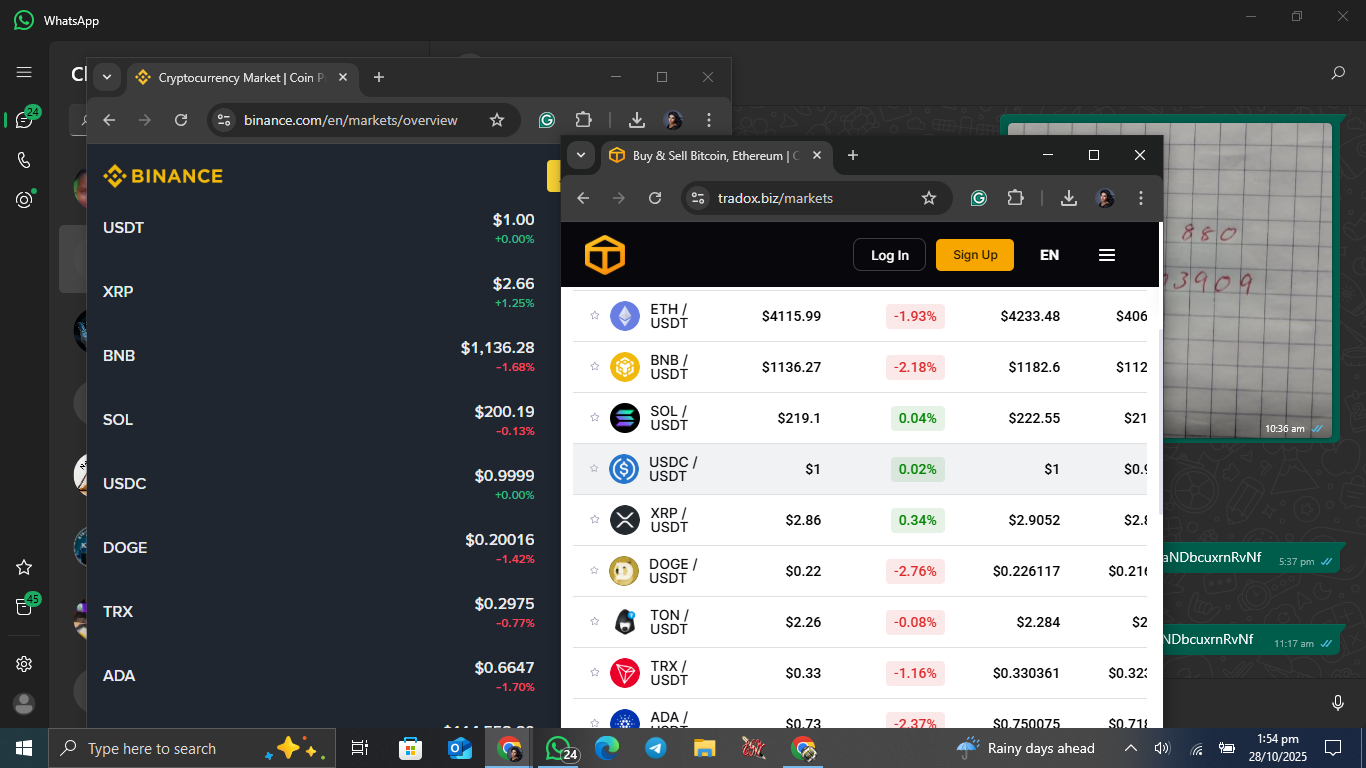
Task: Favorite the SOL / USDT pair star
Action: (594, 417)
